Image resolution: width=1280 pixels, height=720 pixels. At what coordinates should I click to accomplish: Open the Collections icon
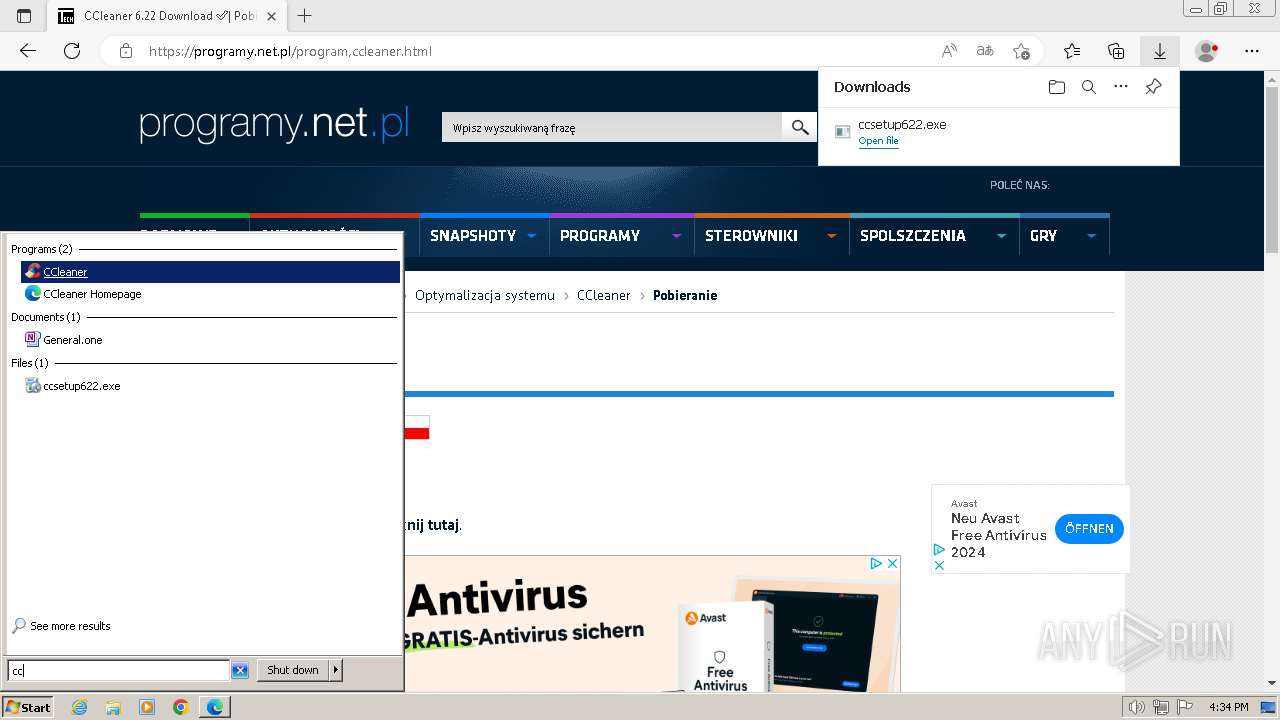pos(1116,51)
